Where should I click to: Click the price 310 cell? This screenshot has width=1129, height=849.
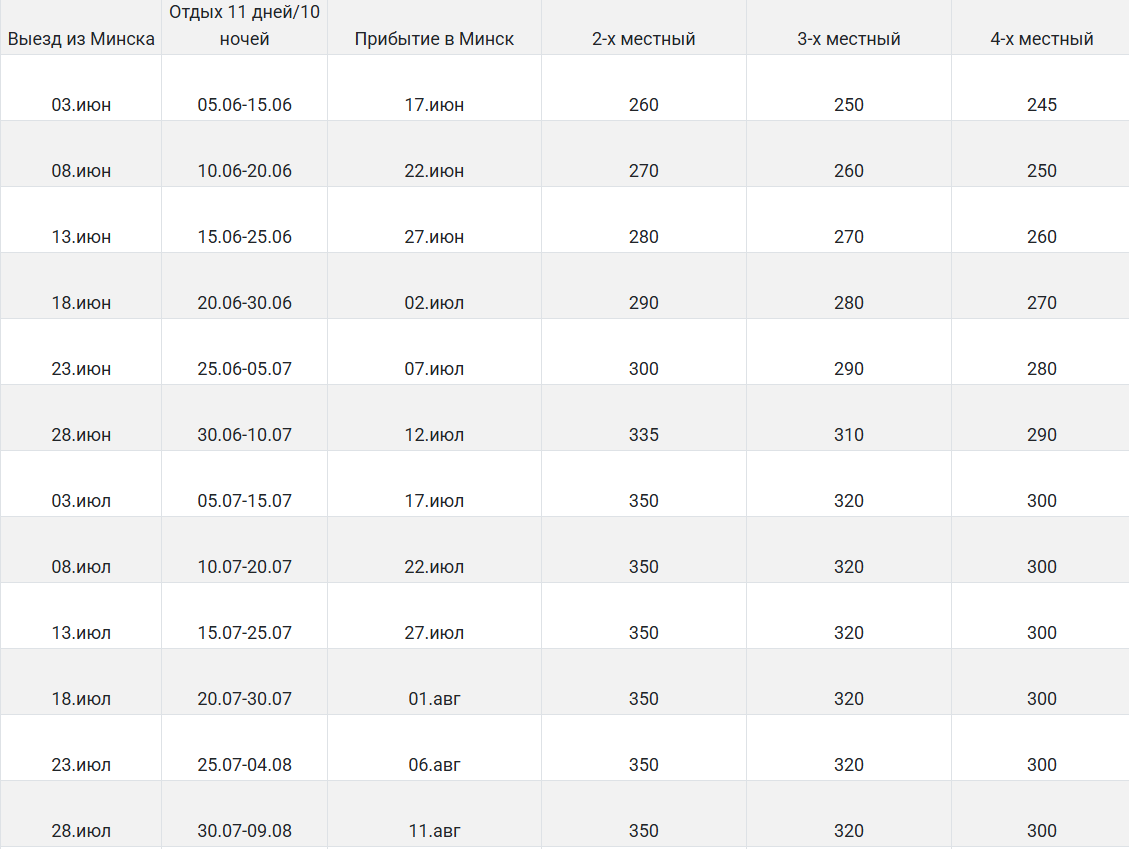(849, 435)
